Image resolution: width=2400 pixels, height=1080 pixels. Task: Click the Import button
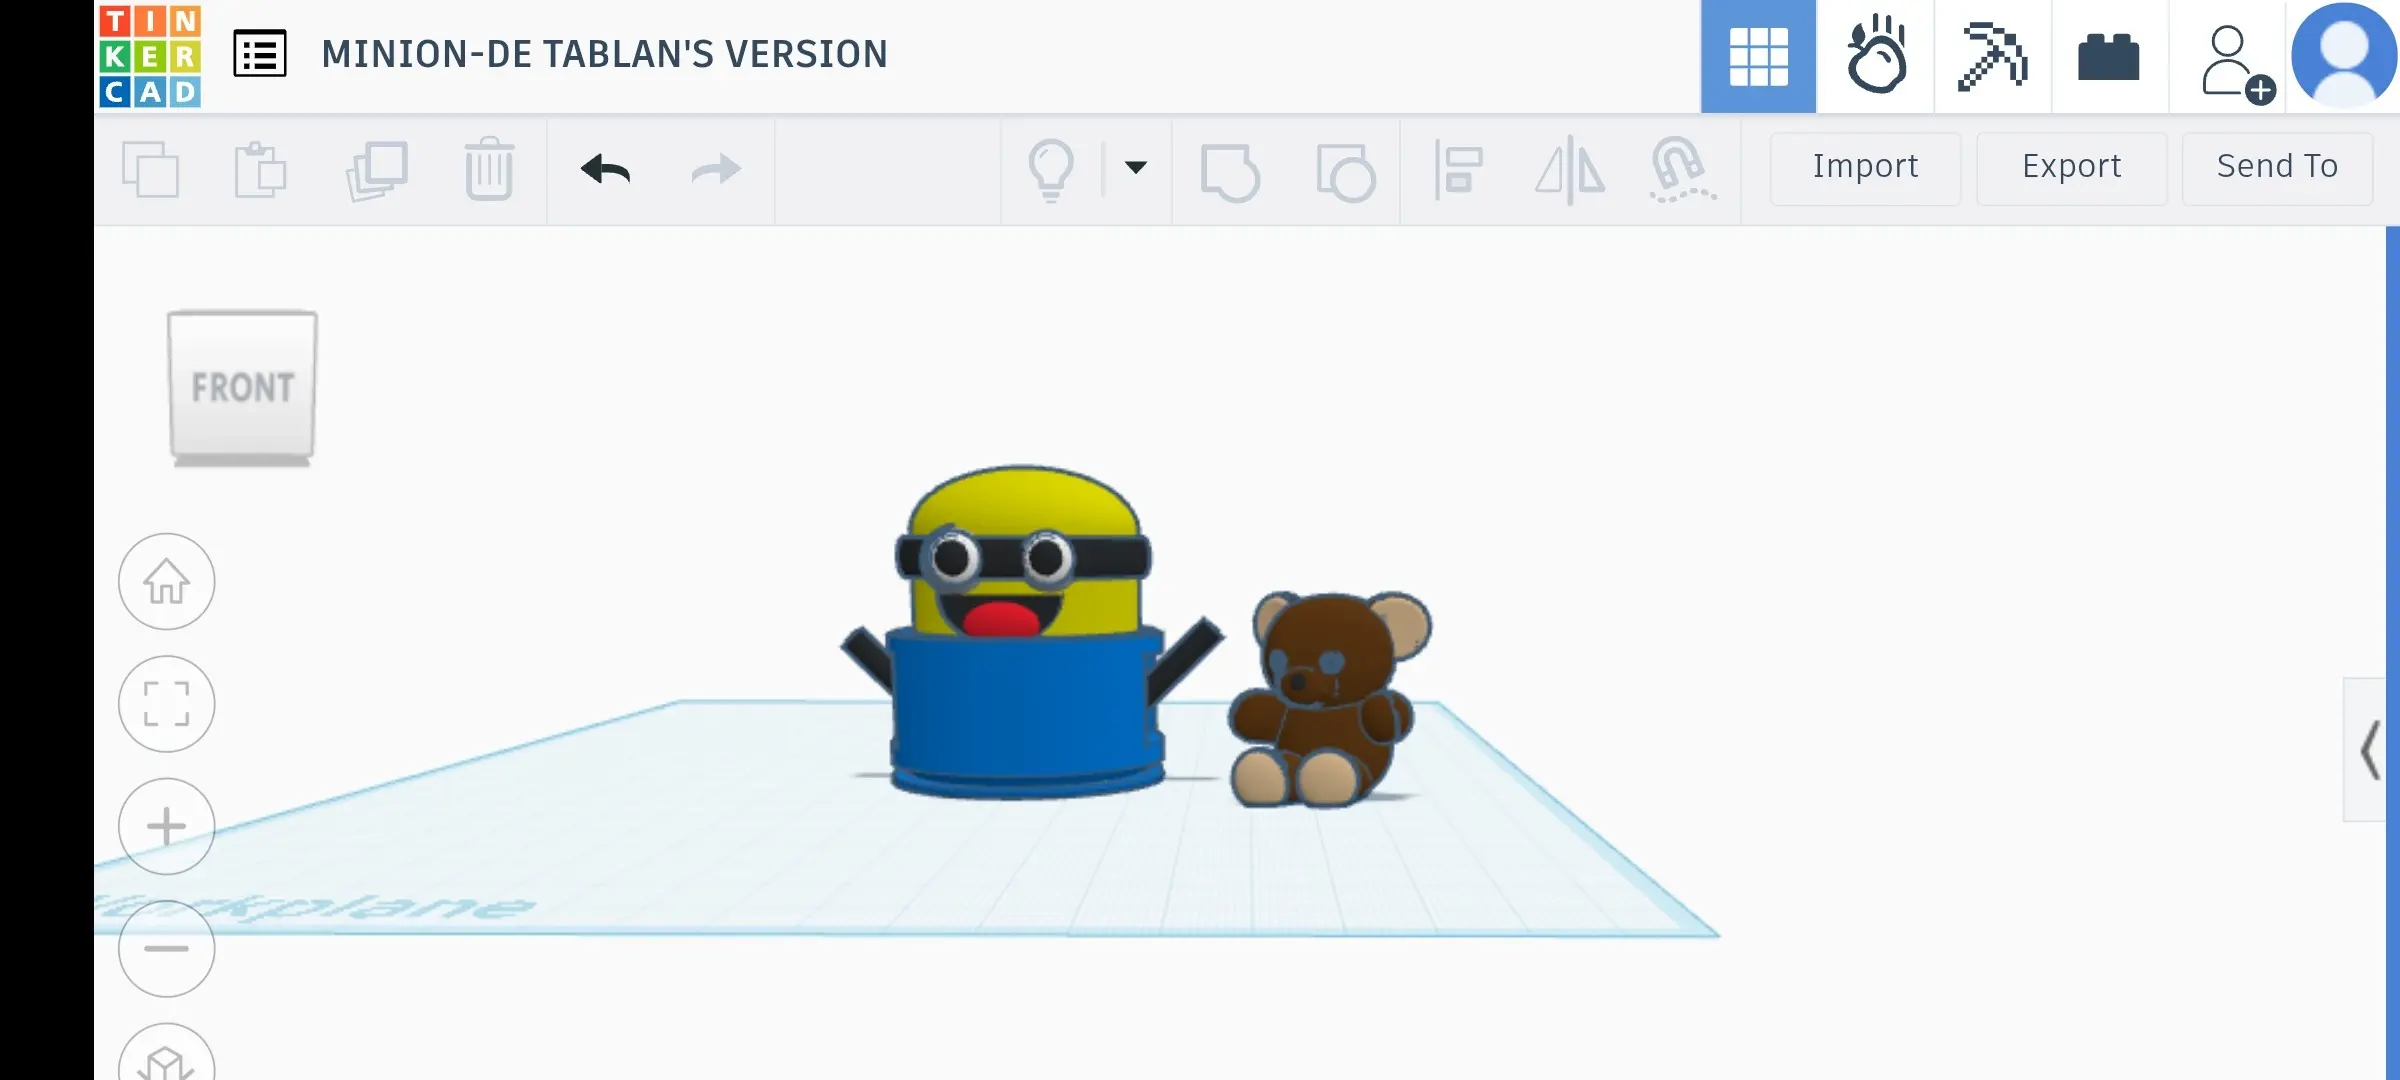[x=1864, y=167]
